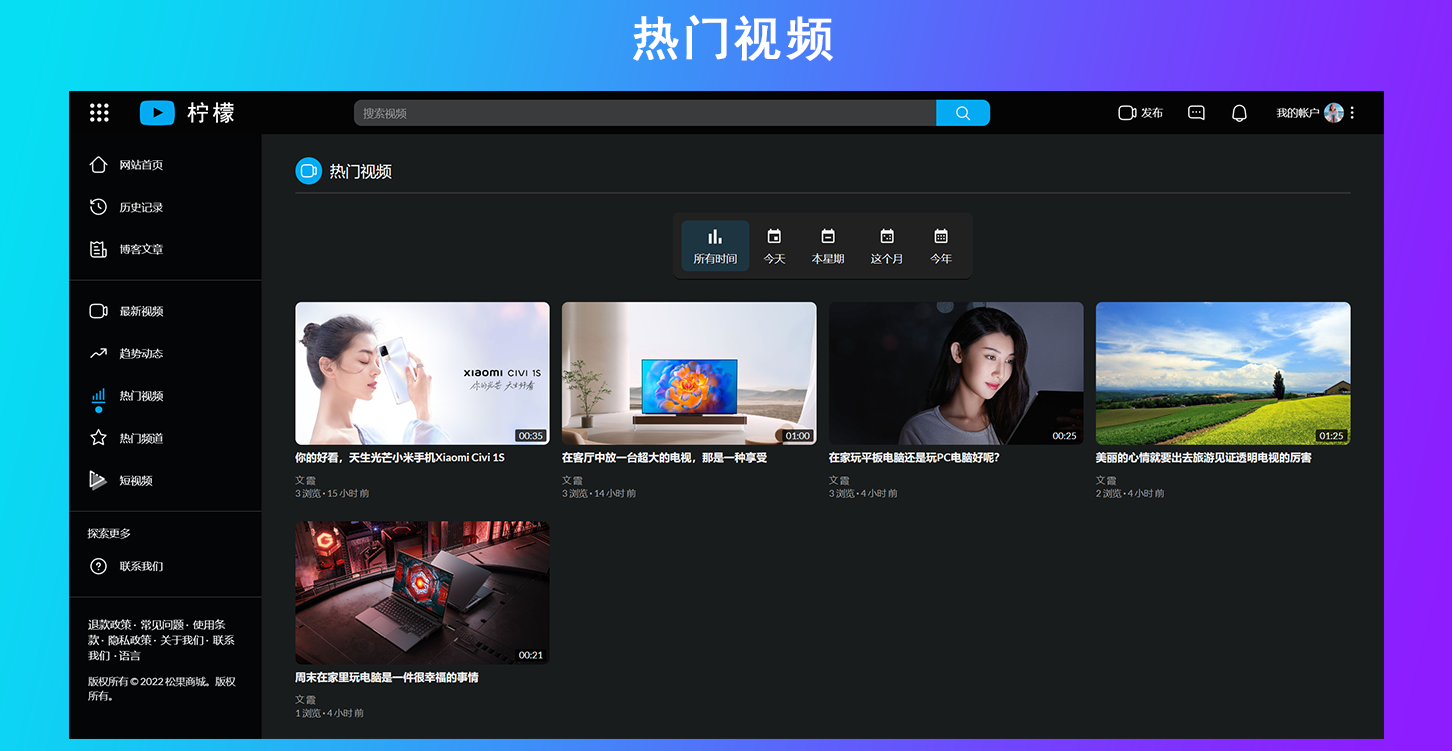Open the living room TV video thumbnail
The height and width of the screenshot is (751, 1452).
click(x=689, y=373)
